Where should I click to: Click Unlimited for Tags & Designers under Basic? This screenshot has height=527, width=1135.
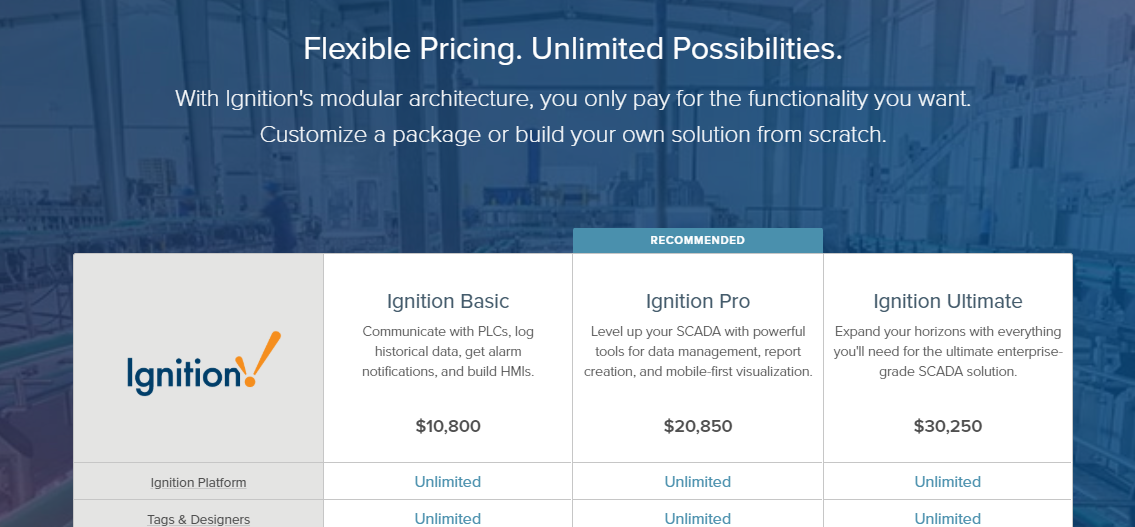click(x=448, y=518)
